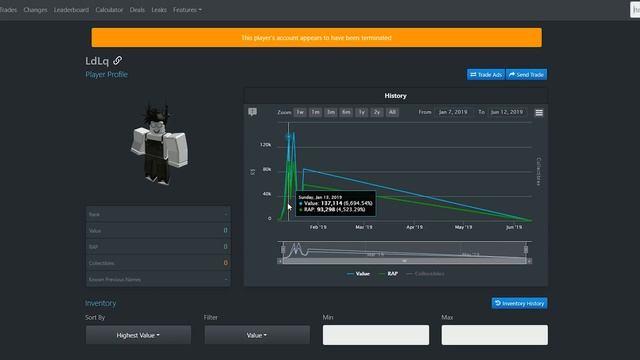Screen dimensions: 640x360
Task: Click the navigator scrollbar thumb
Action: 404,261
